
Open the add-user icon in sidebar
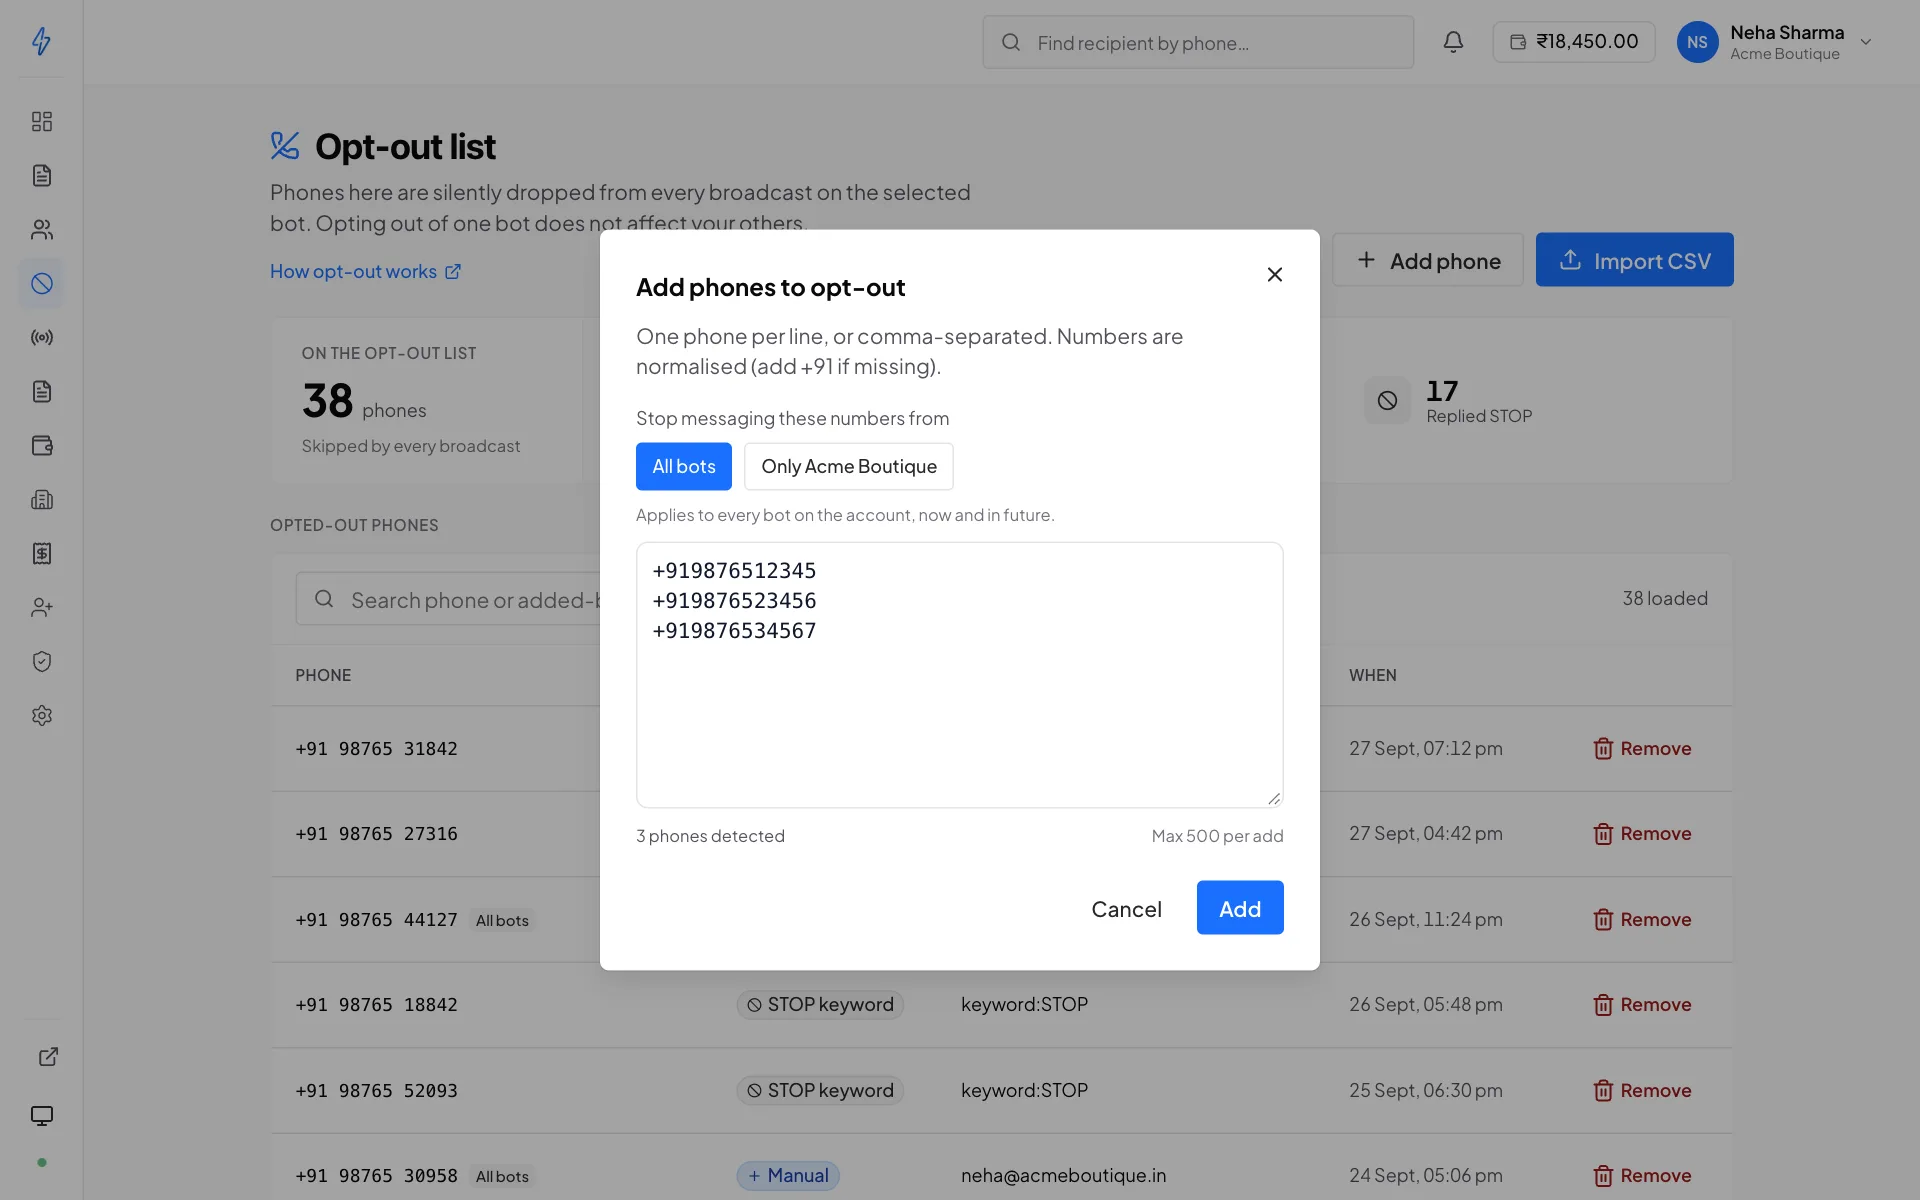(x=41, y=608)
